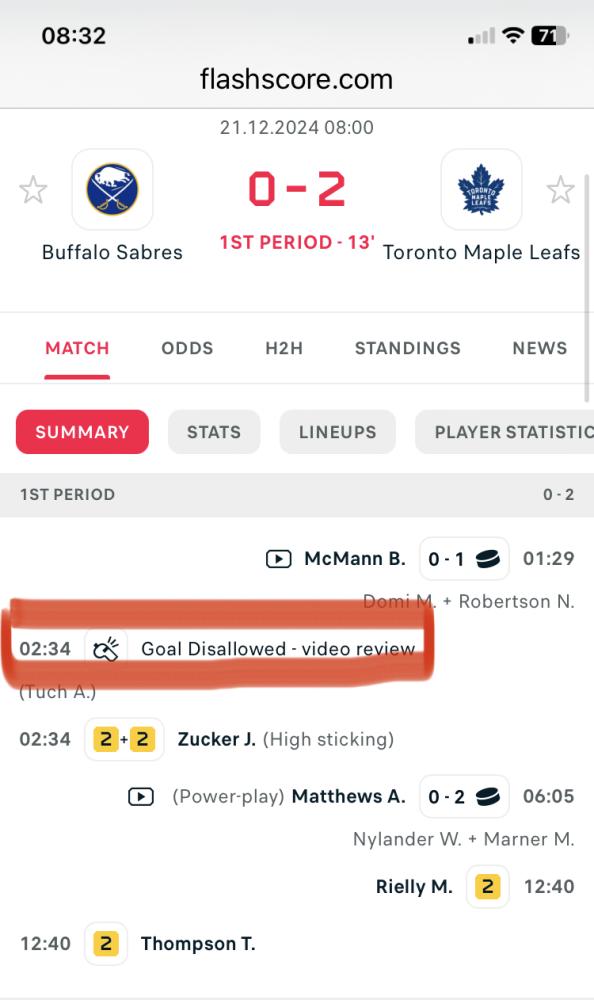Favorite Buffalo Sabres with the star icon

(x=33, y=190)
